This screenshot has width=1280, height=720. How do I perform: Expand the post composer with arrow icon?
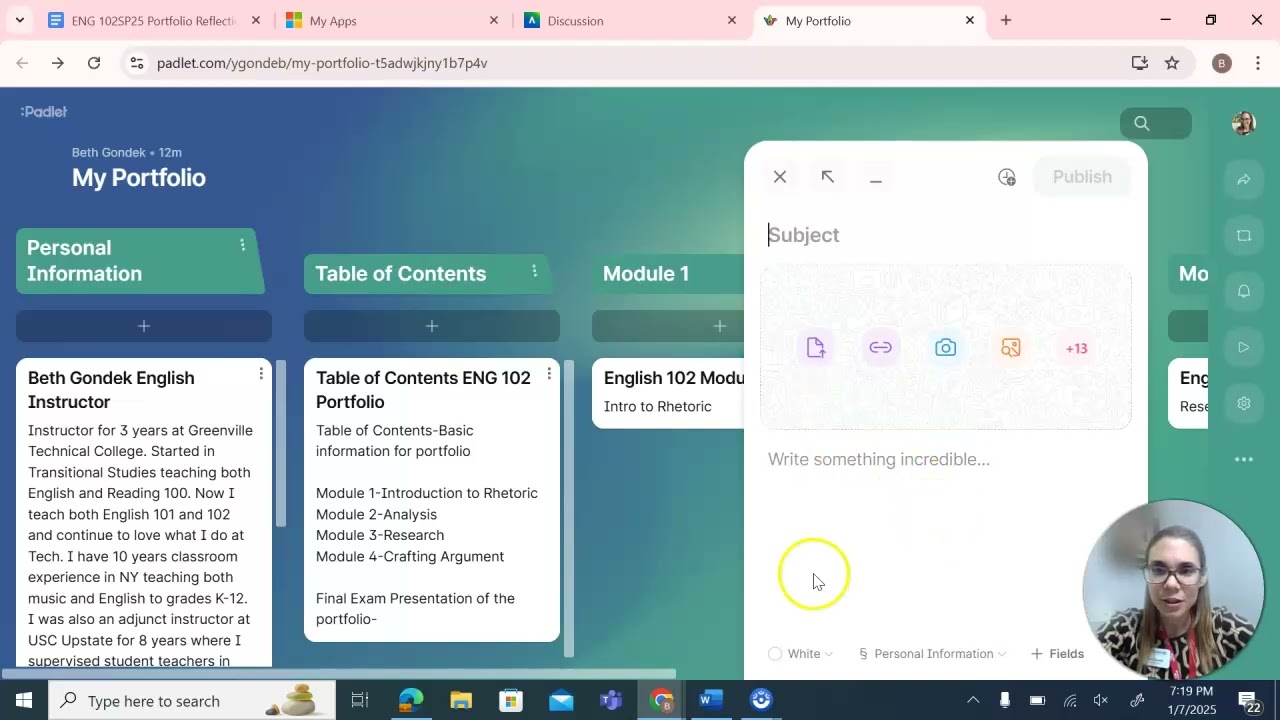click(828, 177)
